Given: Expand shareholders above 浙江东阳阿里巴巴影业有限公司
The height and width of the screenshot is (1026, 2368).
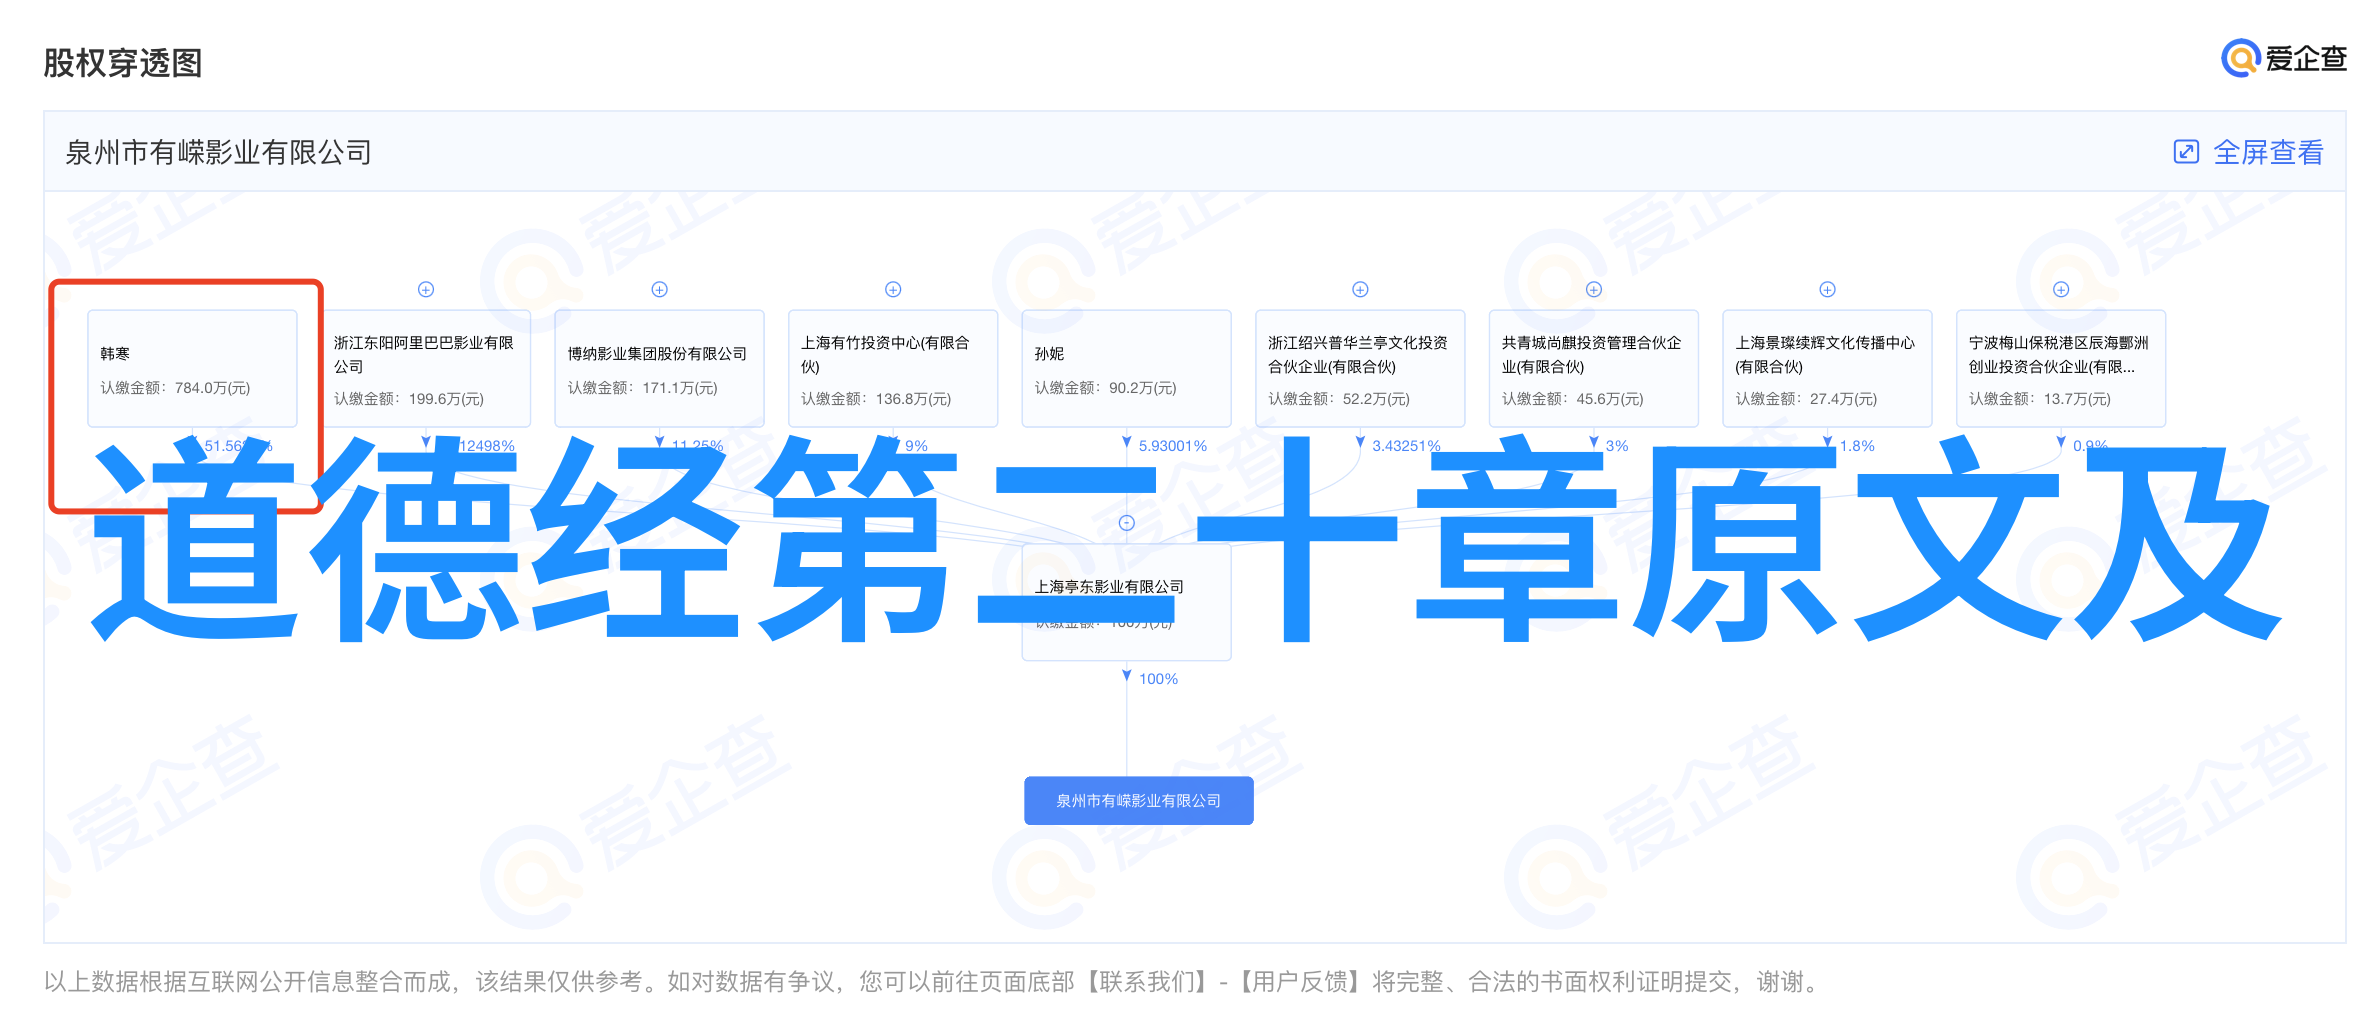Looking at the screenshot, I should (x=426, y=289).
